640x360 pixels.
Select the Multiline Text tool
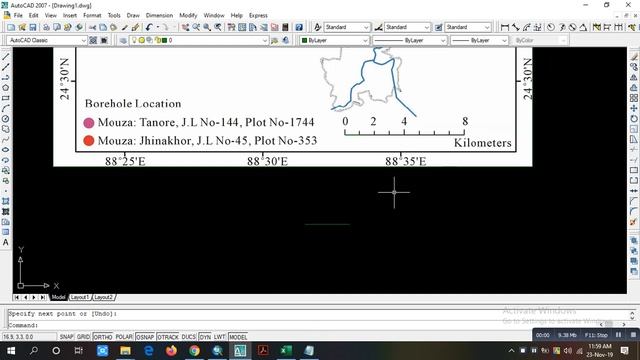[6, 242]
